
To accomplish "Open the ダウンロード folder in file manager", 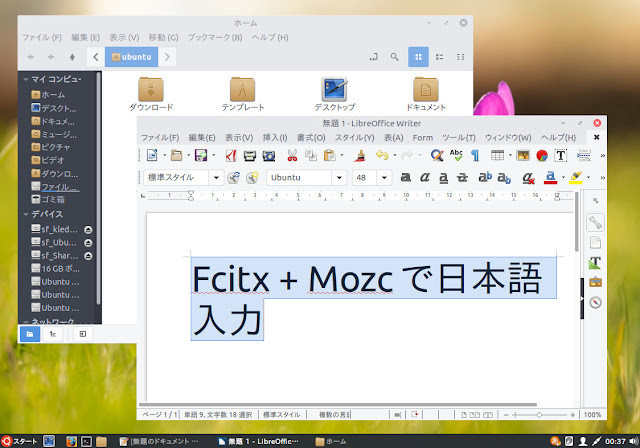I will pyautogui.click(x=151, y=94).
